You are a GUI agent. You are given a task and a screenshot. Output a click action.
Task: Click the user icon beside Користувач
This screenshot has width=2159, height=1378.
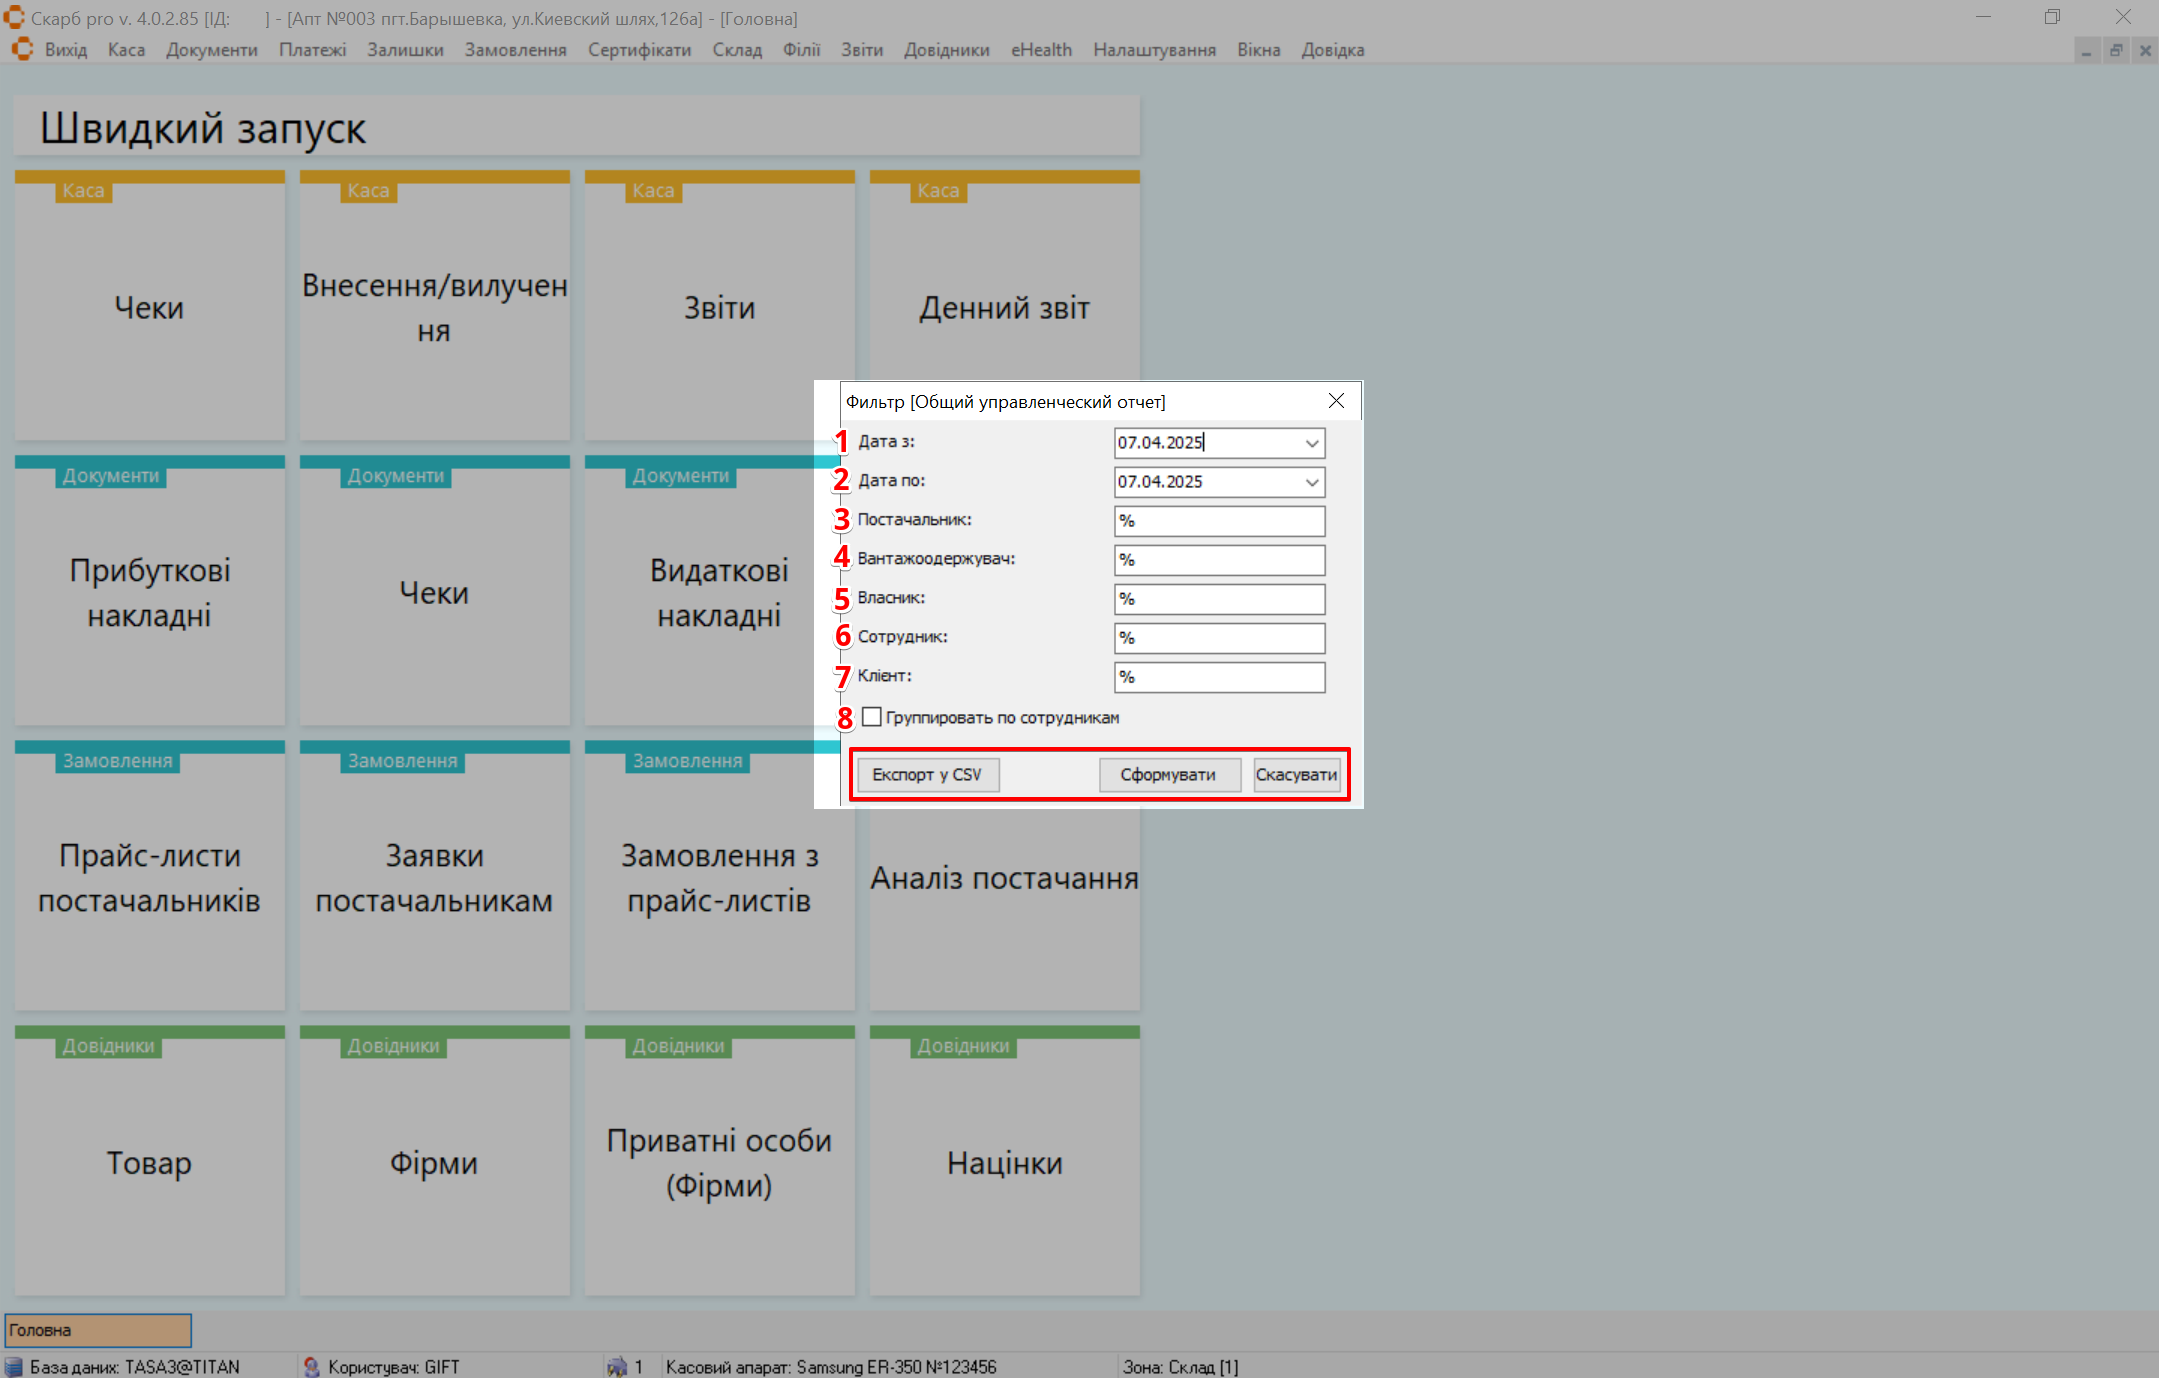click(312, 1367)
